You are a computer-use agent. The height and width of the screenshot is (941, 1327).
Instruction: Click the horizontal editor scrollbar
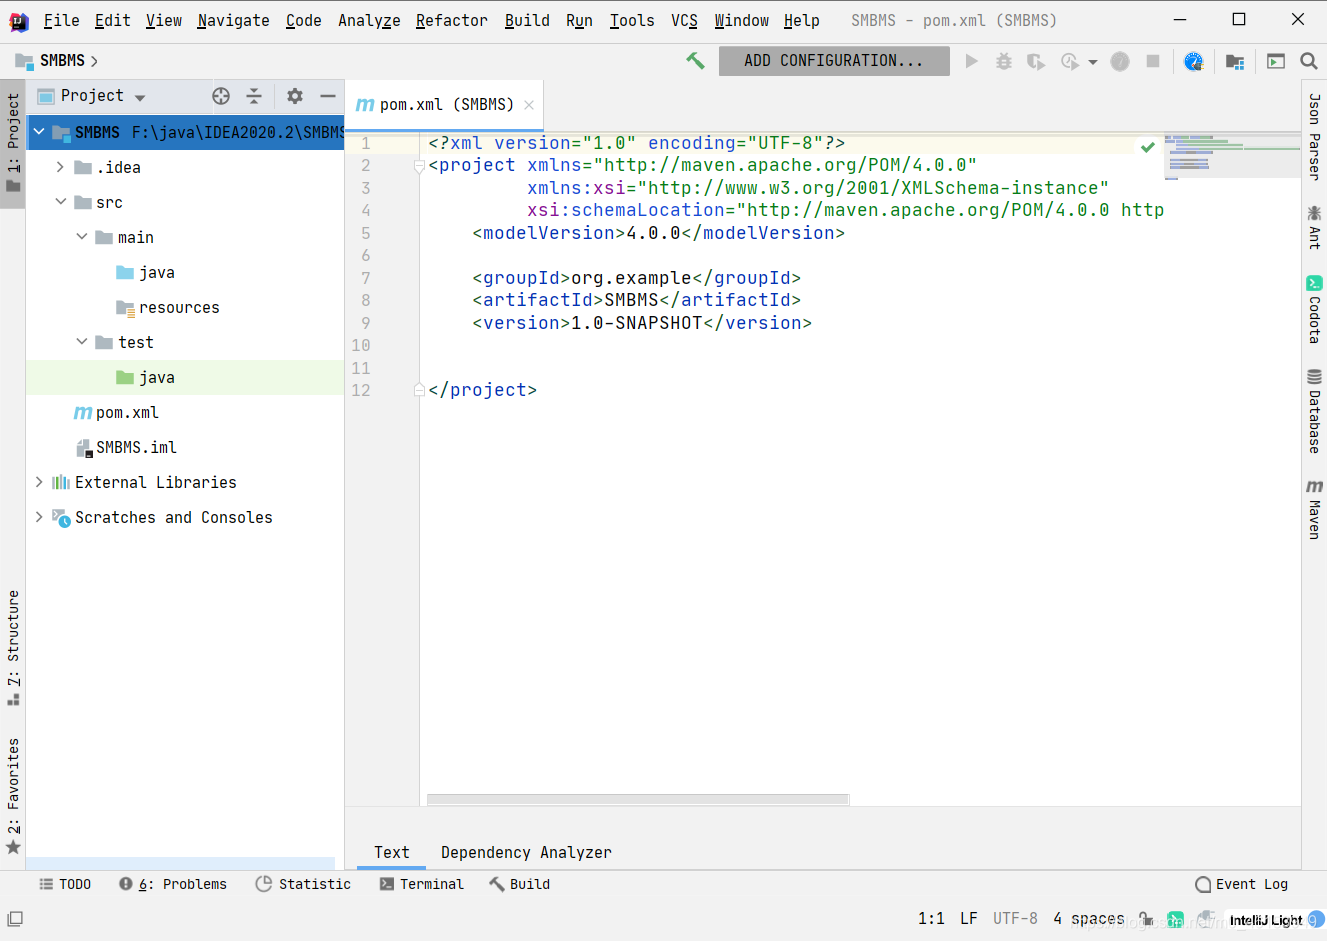click(638, 800)
